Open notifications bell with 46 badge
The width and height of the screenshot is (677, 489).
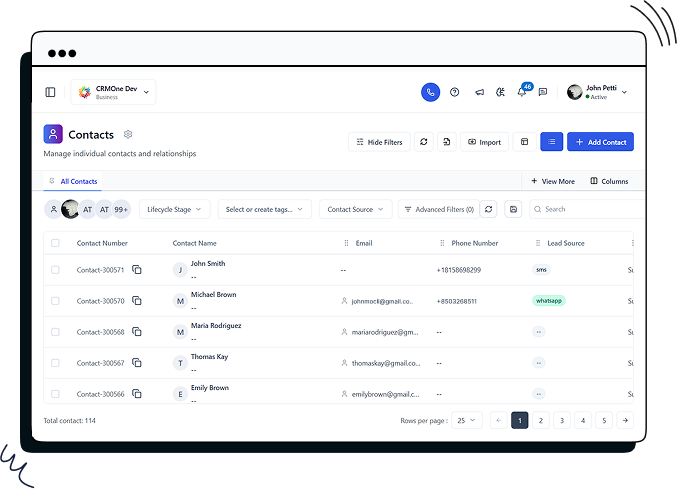(521, 92)
